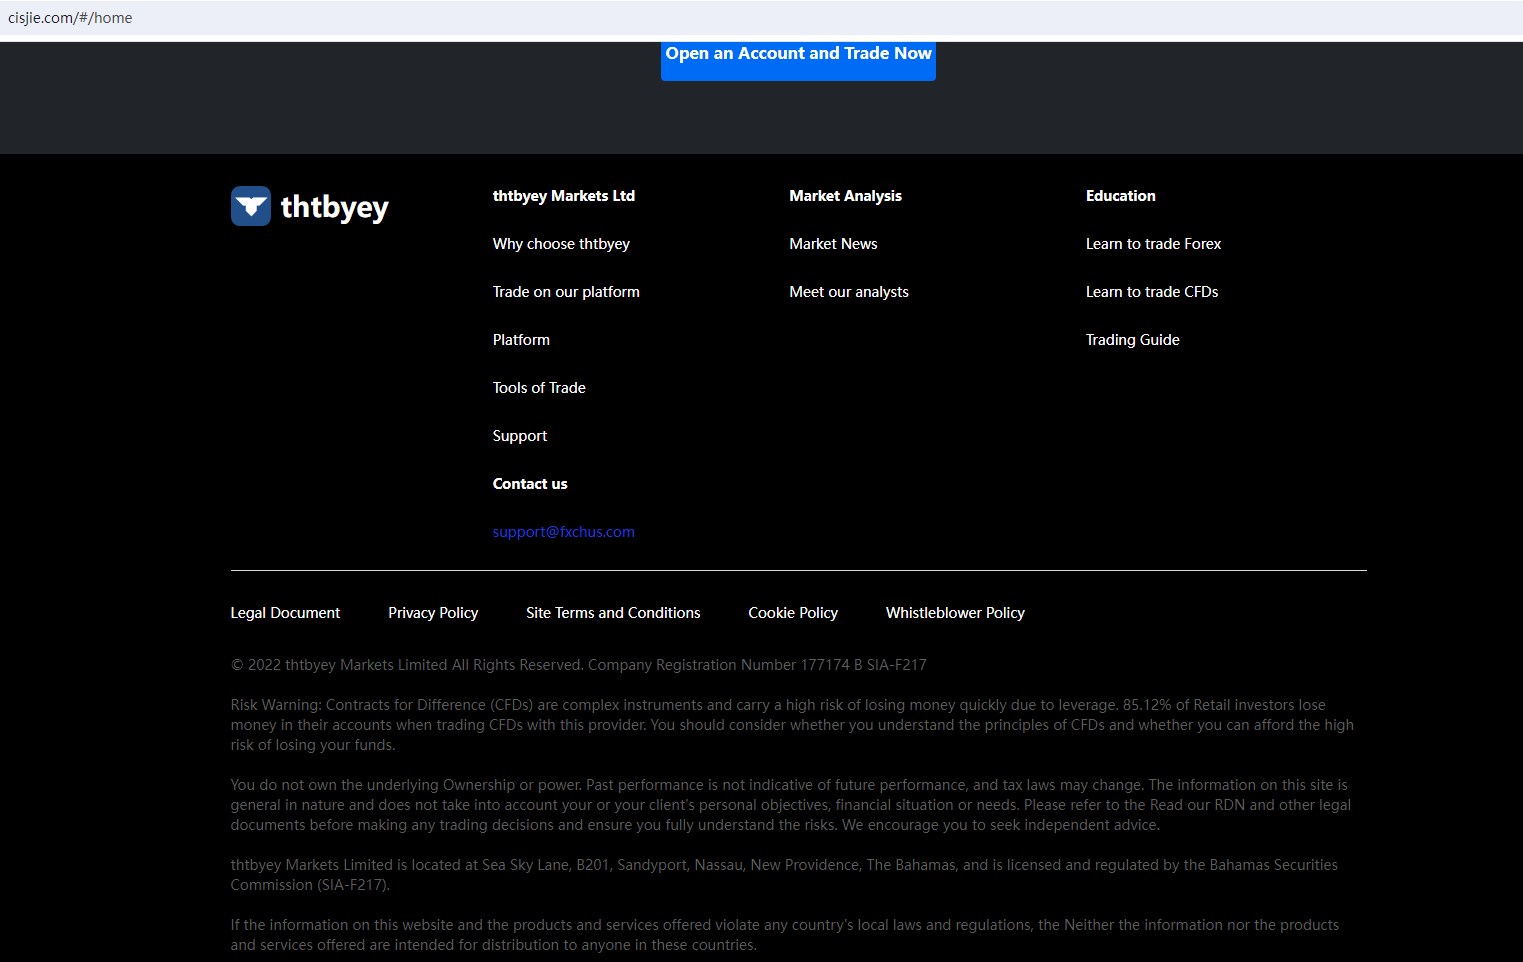
Task: Open the Market News link
Action: coord(833,244)
